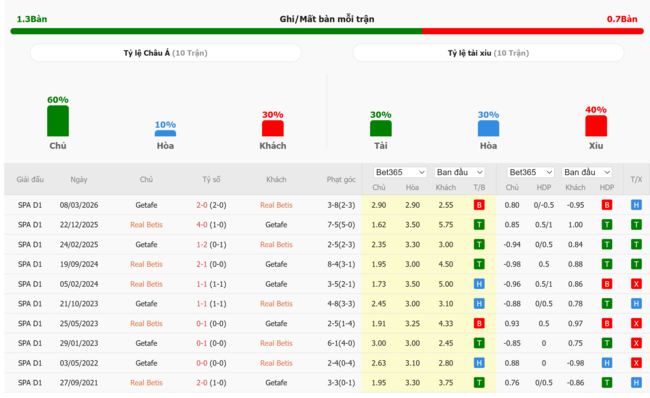Click the blue 10% Hòa bar

[165, 133]
